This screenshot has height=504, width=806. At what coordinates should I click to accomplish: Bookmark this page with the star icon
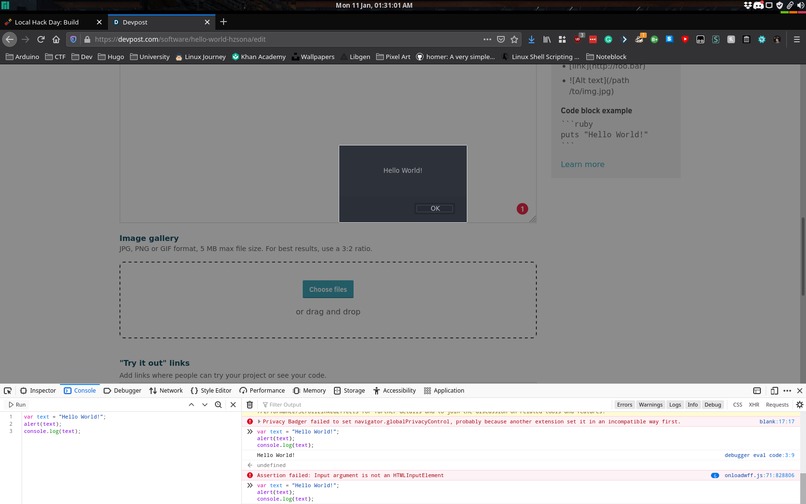(x=514, y=39)
